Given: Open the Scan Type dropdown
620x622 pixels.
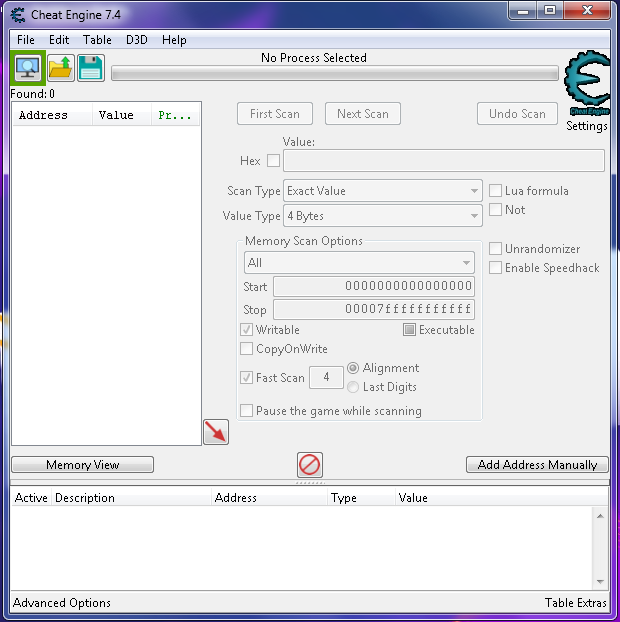Looking at the screenshot, I should (383, 191).
